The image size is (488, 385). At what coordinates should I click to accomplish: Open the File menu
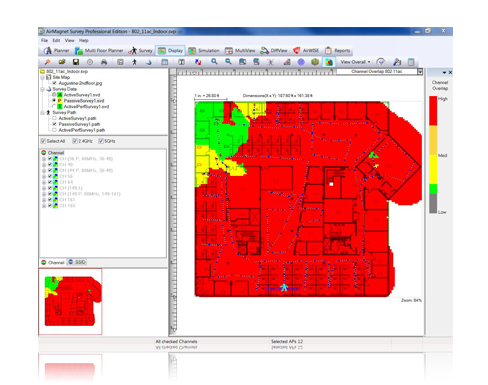(x=44, y=40)
